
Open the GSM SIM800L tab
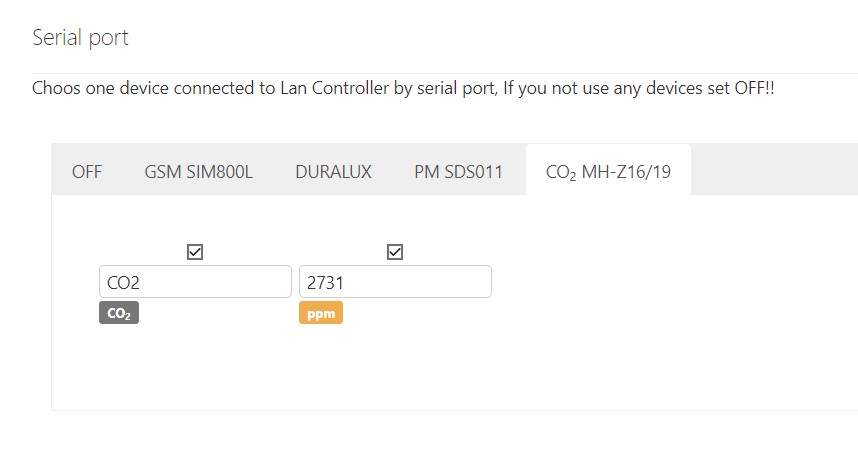(198, 171)
